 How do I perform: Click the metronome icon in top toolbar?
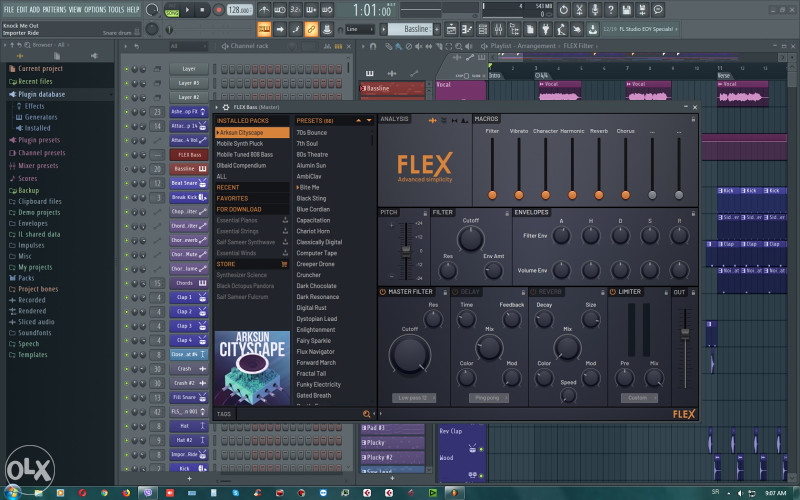[x=264, y=10]
